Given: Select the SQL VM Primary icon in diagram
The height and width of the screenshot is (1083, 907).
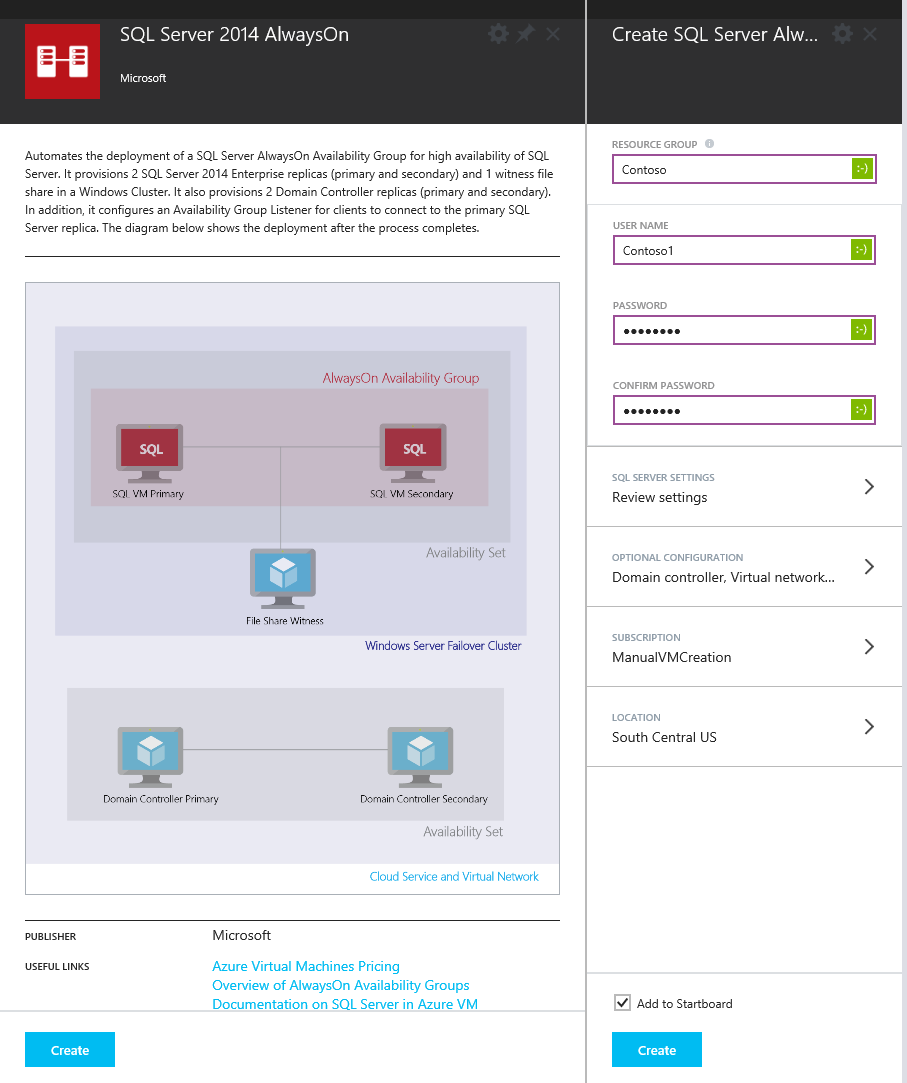Looking at the screenshot, I should (x=149, y=449).
